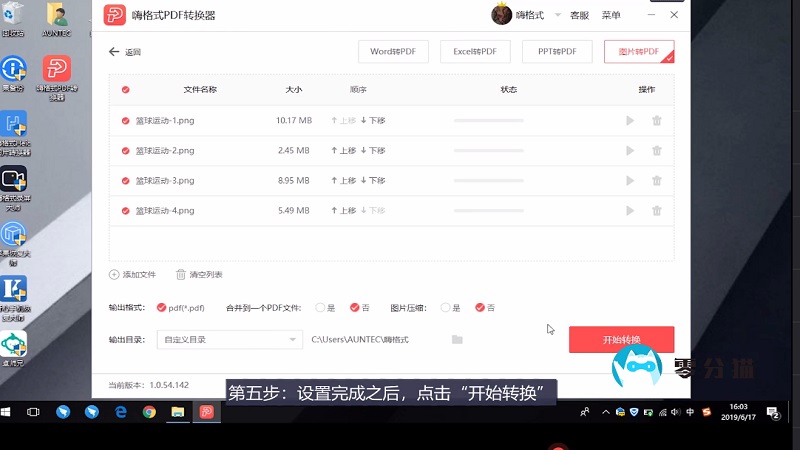The height and width of the screenshot is (450, 800).
Task: Open Chrome from the Windows taskbar
Action: (x=149, y=411)
